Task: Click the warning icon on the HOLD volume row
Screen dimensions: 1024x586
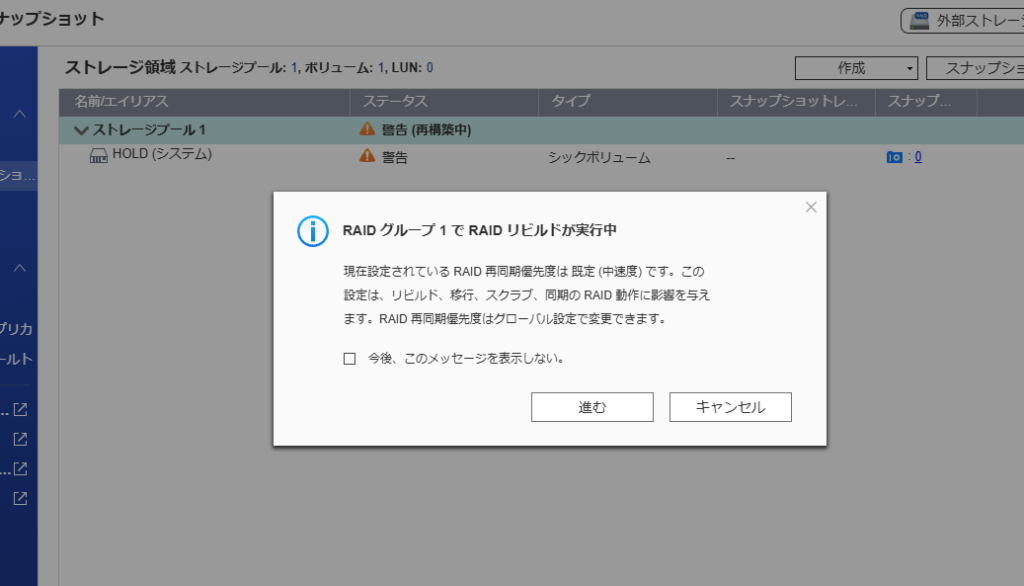Action: [x=367, y=157]
